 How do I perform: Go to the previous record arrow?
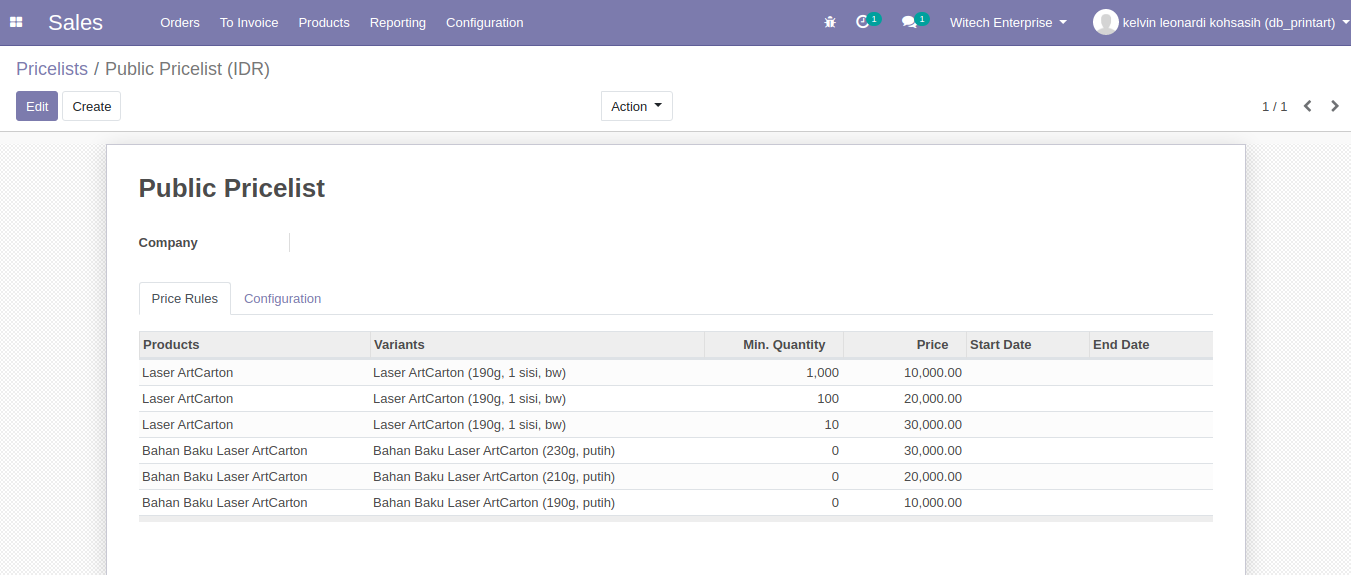tap(1307, 106)
